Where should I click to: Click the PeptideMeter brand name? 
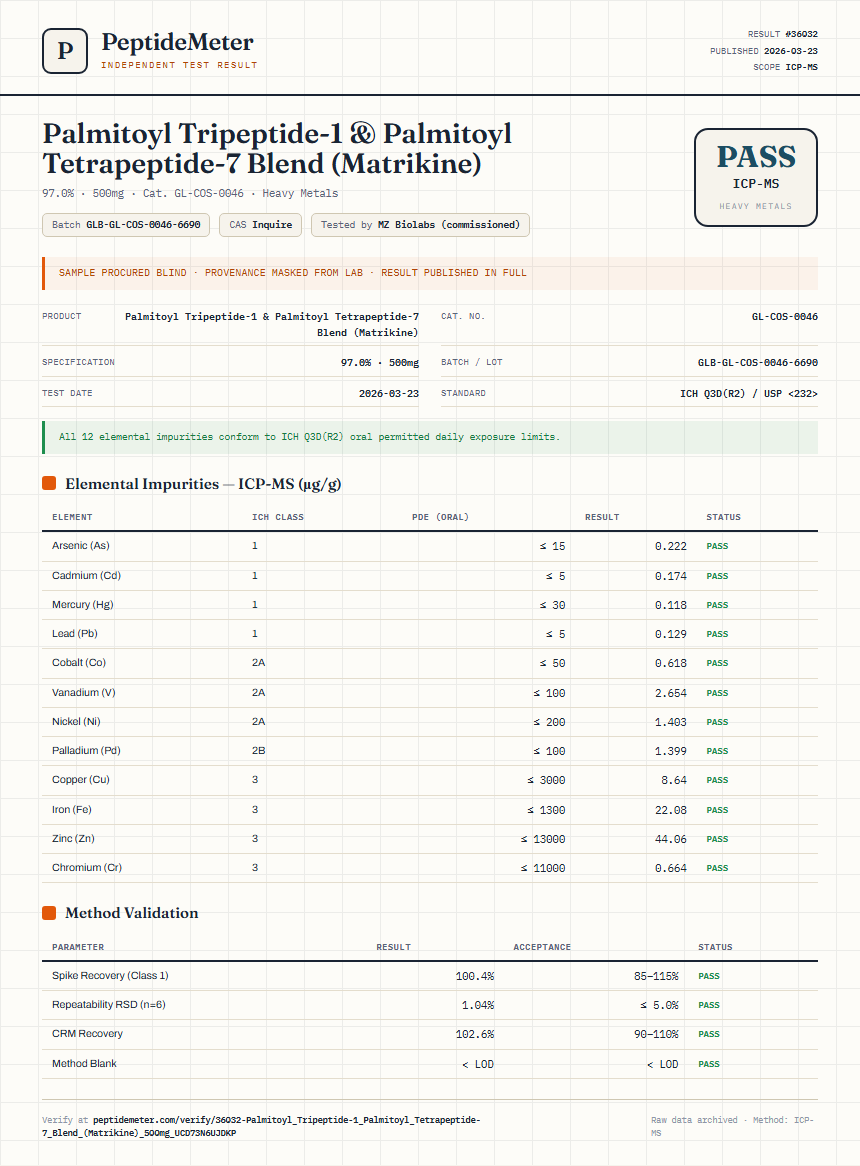(x=178, y=42)
